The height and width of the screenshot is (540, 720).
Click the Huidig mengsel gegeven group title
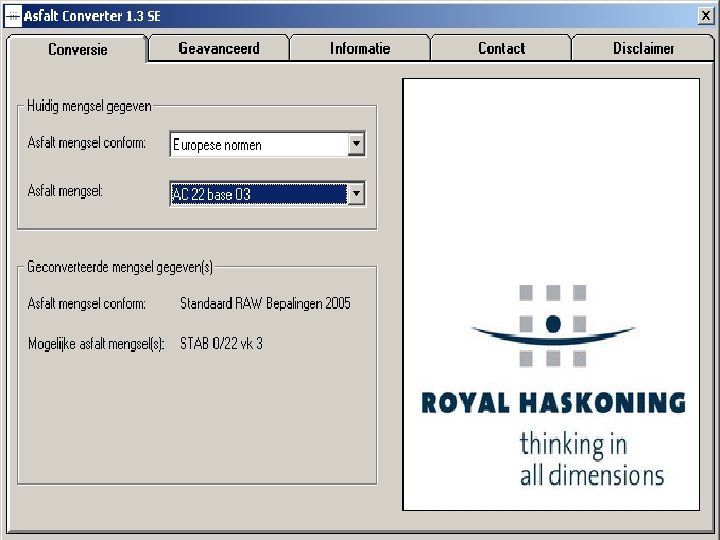[x=89, y=106]
